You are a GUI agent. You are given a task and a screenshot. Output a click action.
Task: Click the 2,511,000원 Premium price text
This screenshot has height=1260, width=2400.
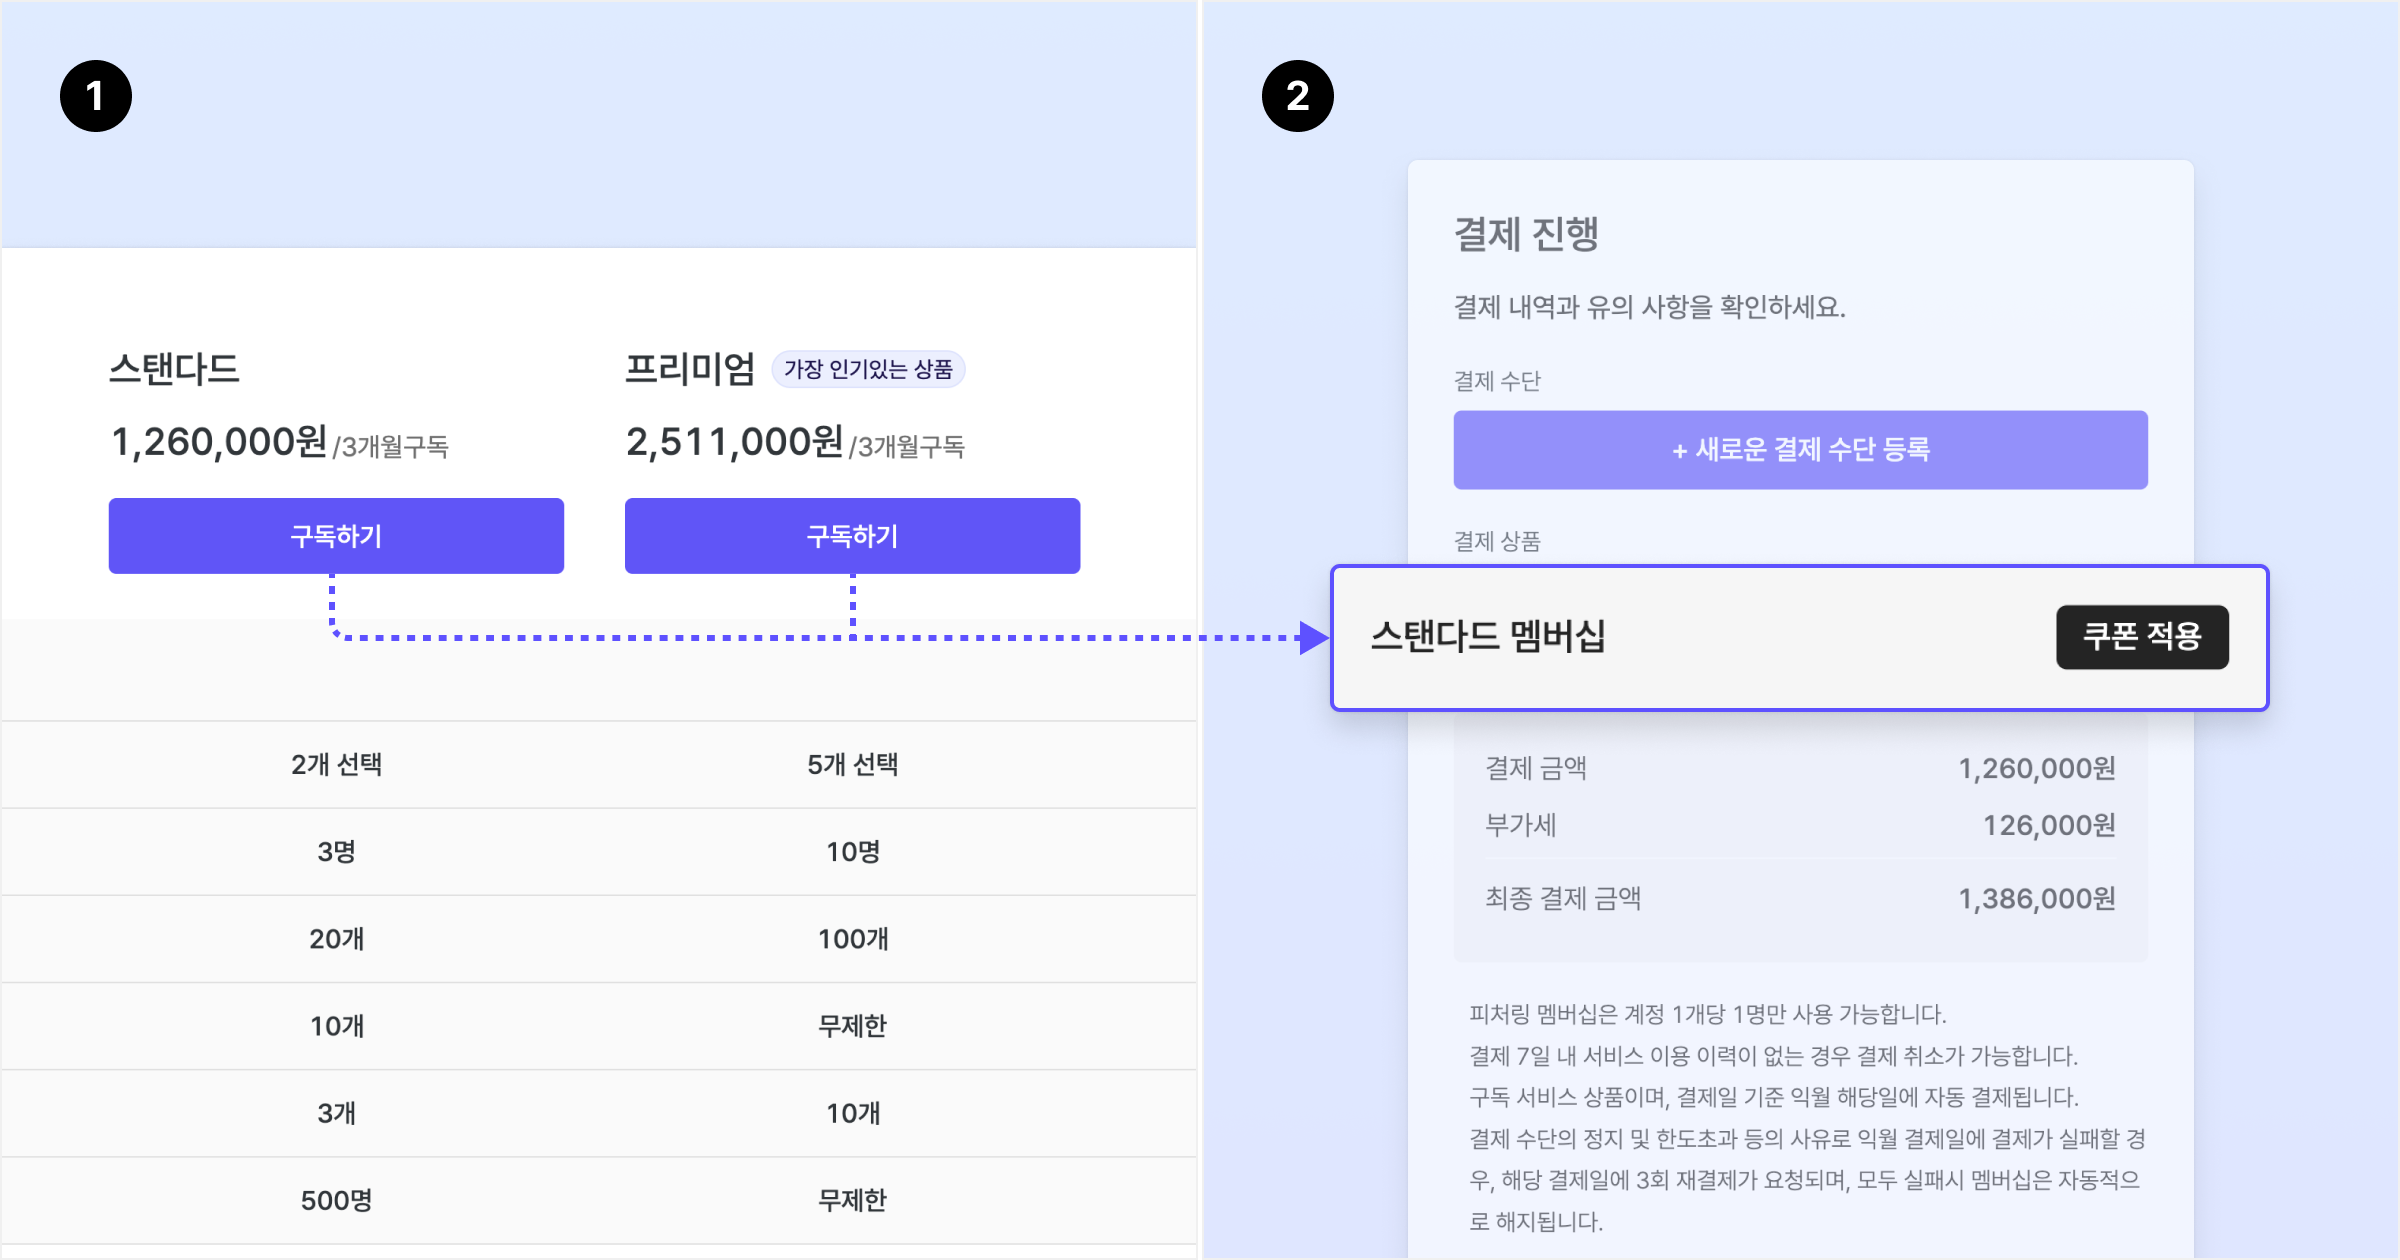[735, 442]
